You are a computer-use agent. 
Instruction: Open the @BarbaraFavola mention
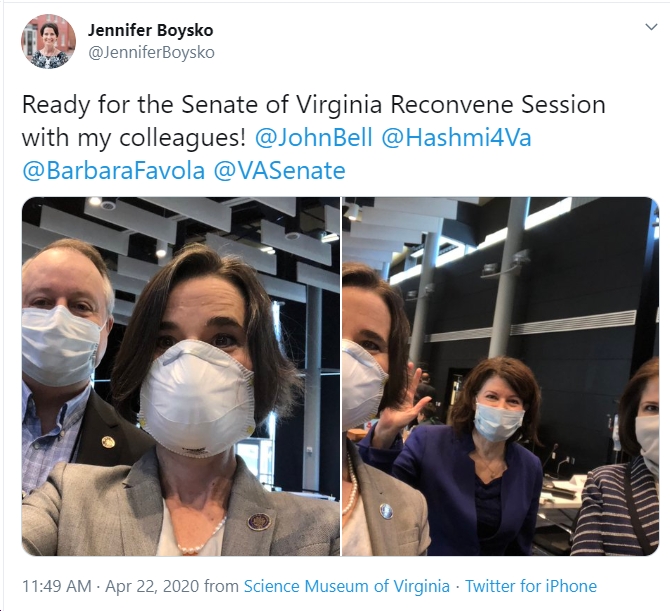pos(114,171)
